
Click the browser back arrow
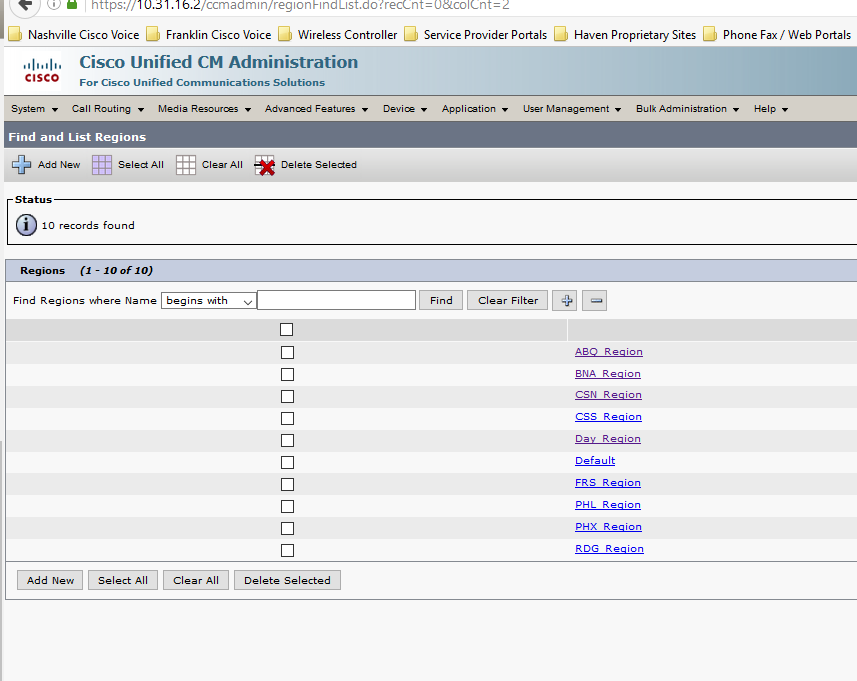click(x=25, y=5)
